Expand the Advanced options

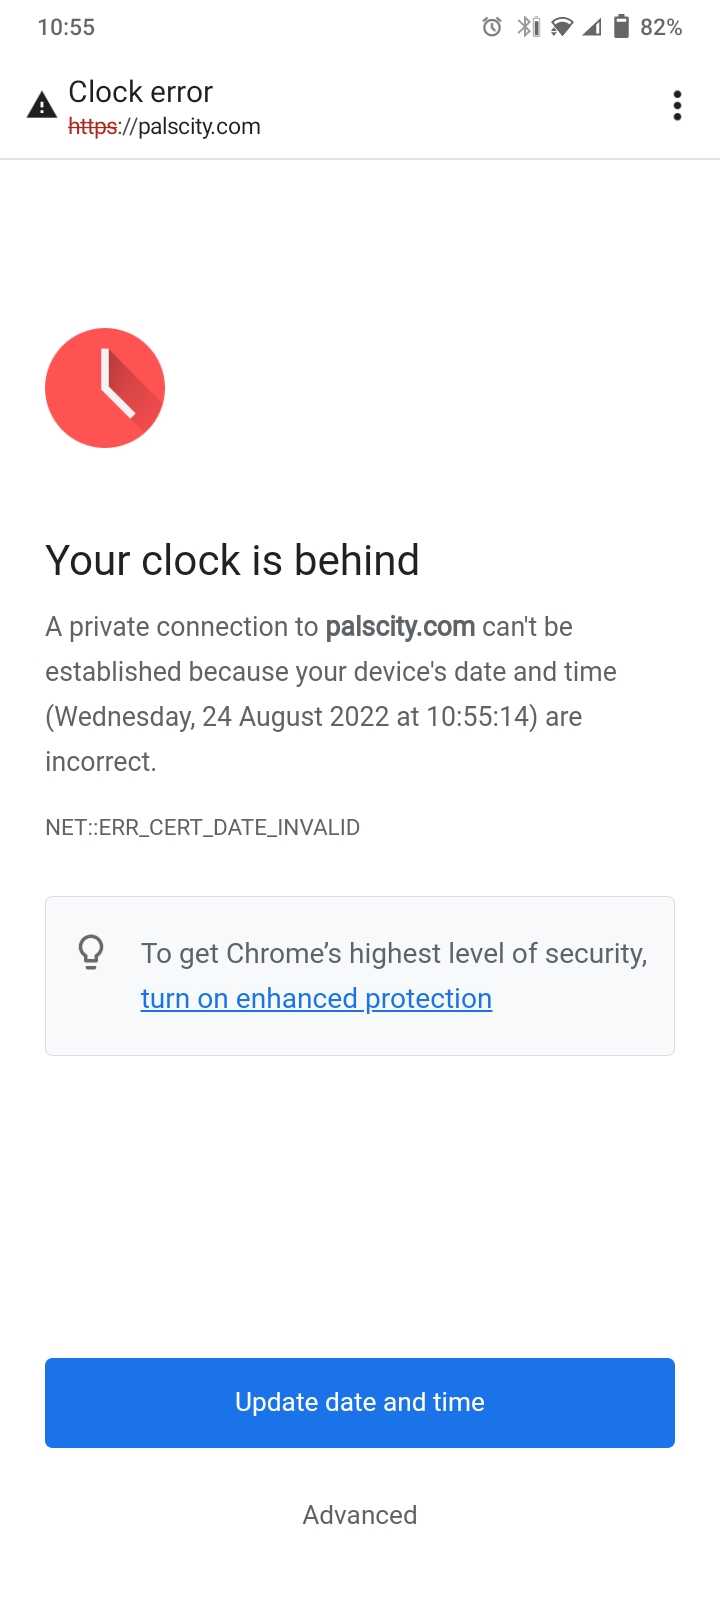coord(360,1515)
